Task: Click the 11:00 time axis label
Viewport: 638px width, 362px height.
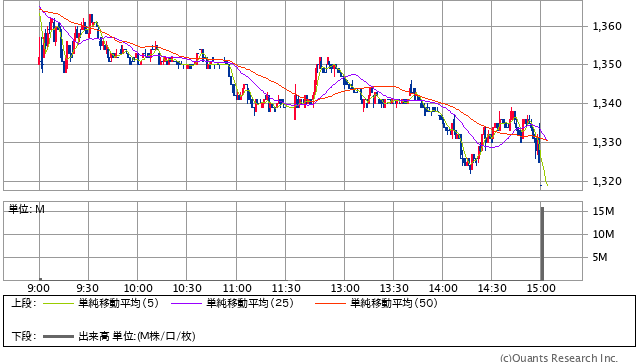Action: 237,288
